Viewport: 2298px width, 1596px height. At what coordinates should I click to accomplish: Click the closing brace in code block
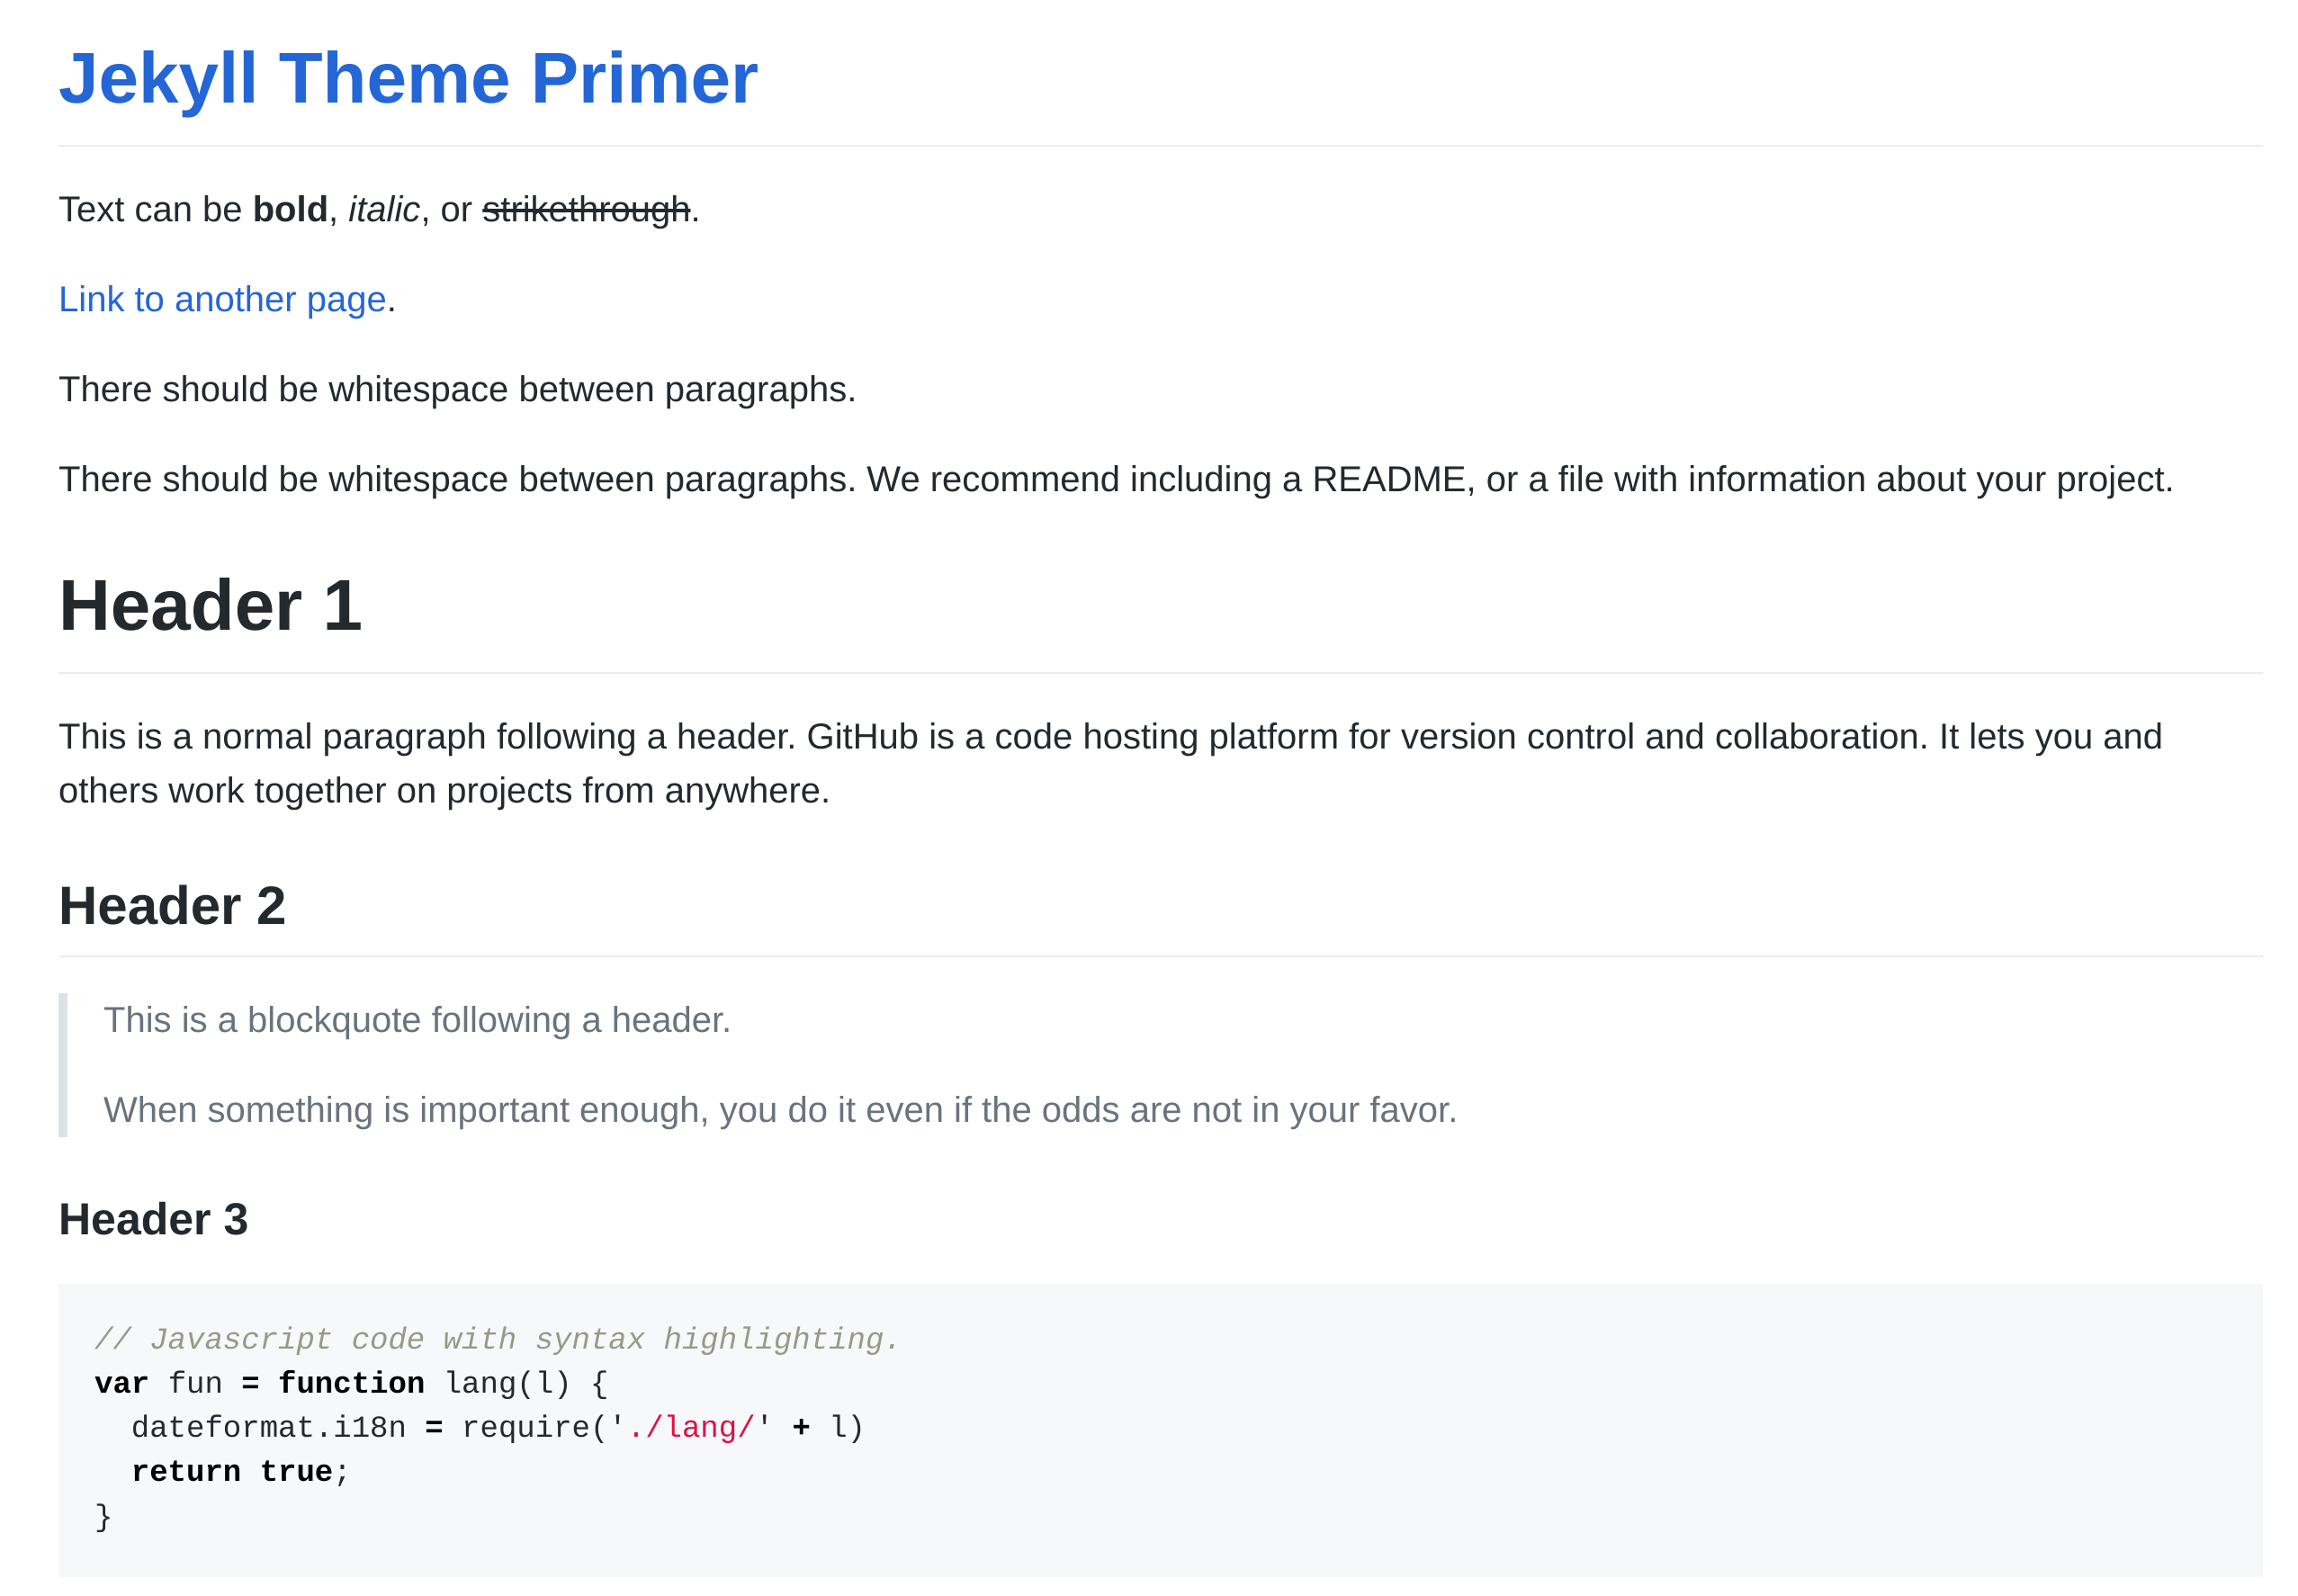(x=103, y=1516)
